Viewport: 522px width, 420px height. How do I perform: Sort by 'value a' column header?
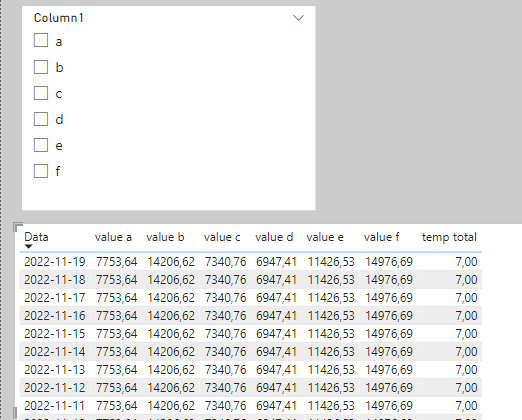click(113, 237)
